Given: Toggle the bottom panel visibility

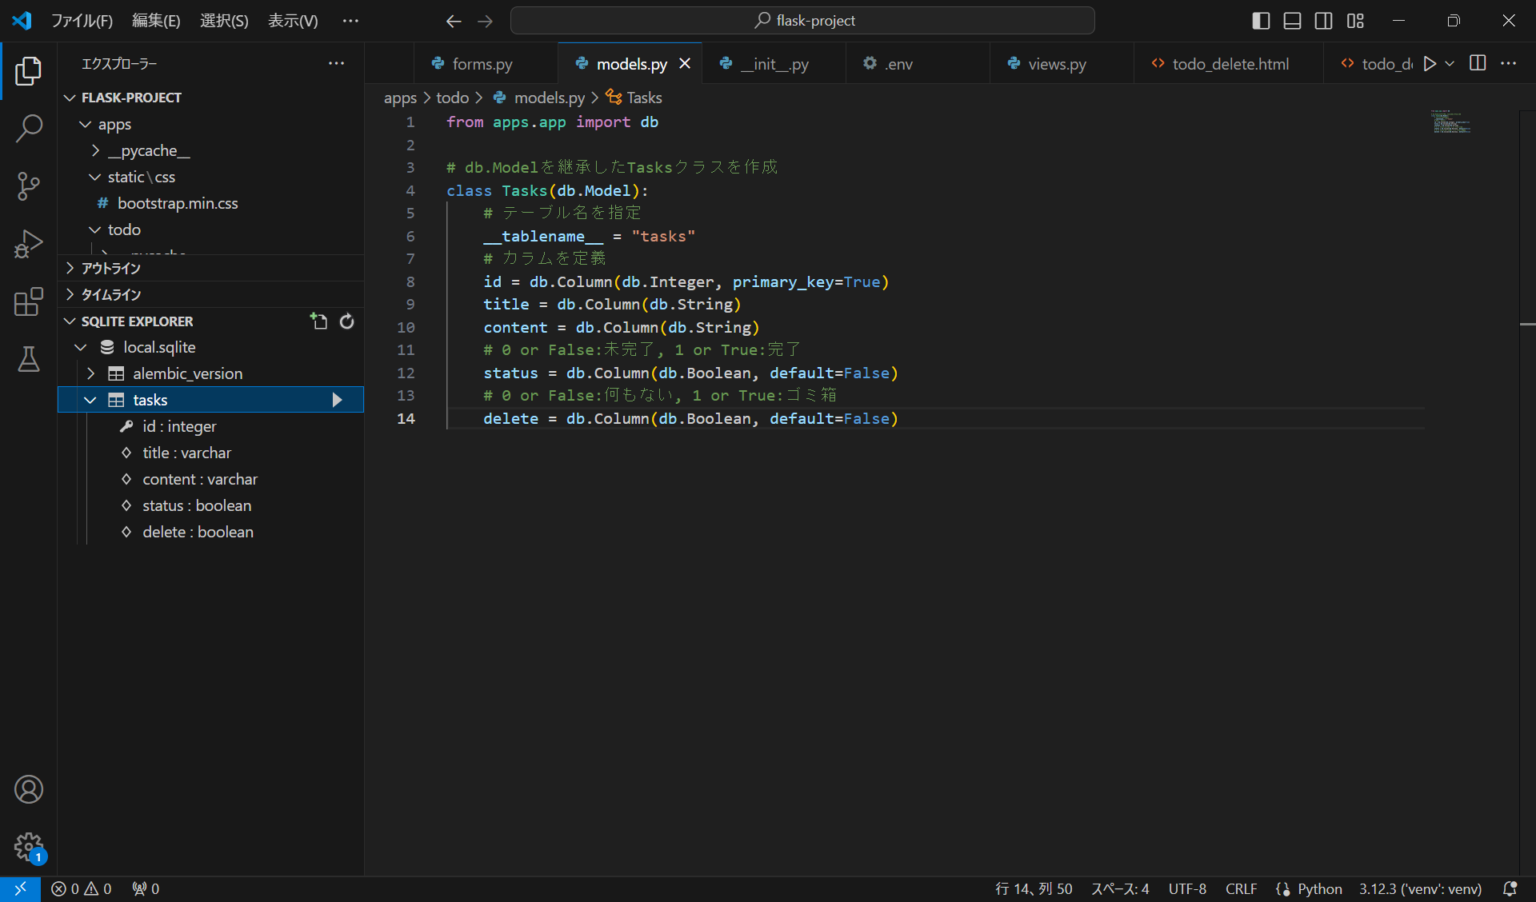Looking at the screenshot, I should (1292, 20).
